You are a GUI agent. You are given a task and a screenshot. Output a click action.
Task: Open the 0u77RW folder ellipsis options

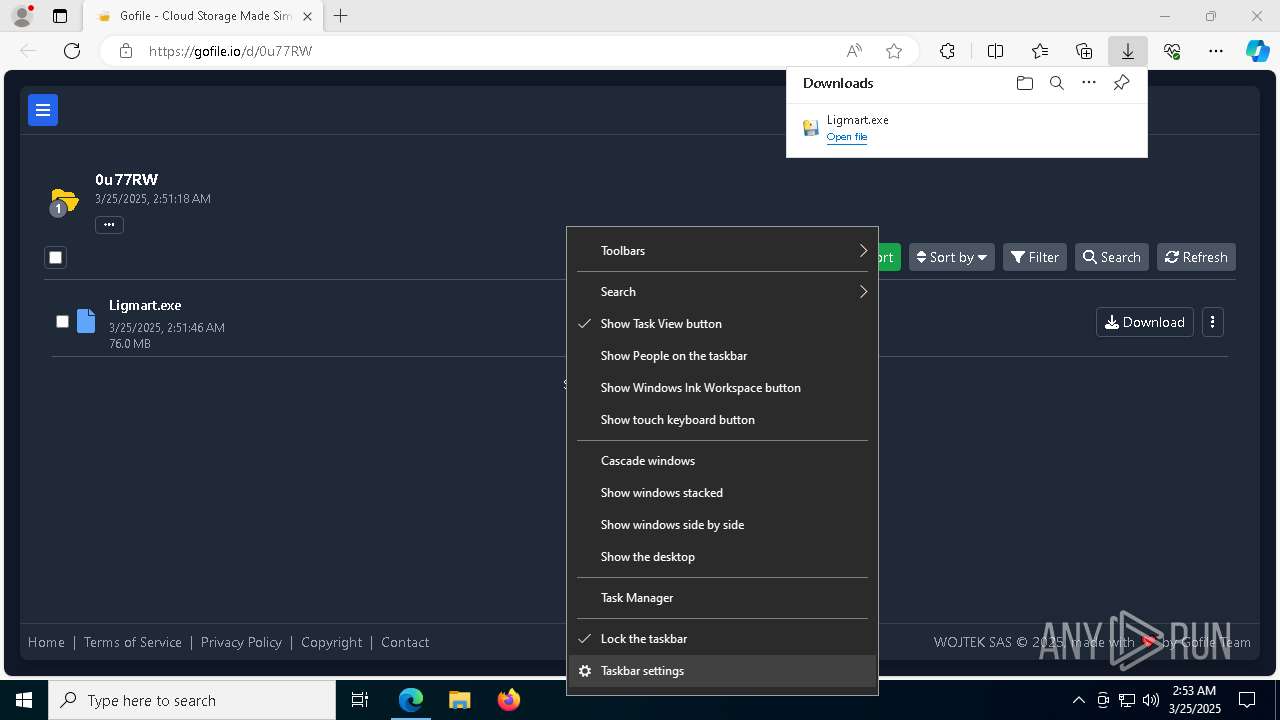click(109, 225)
